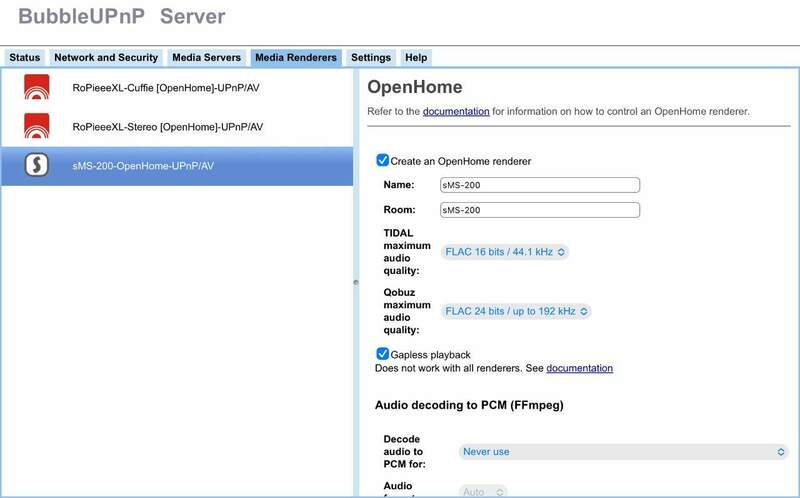Screen dimensions: 800x498
Task: Open the OpenHome documentation link
Action: 456,111
